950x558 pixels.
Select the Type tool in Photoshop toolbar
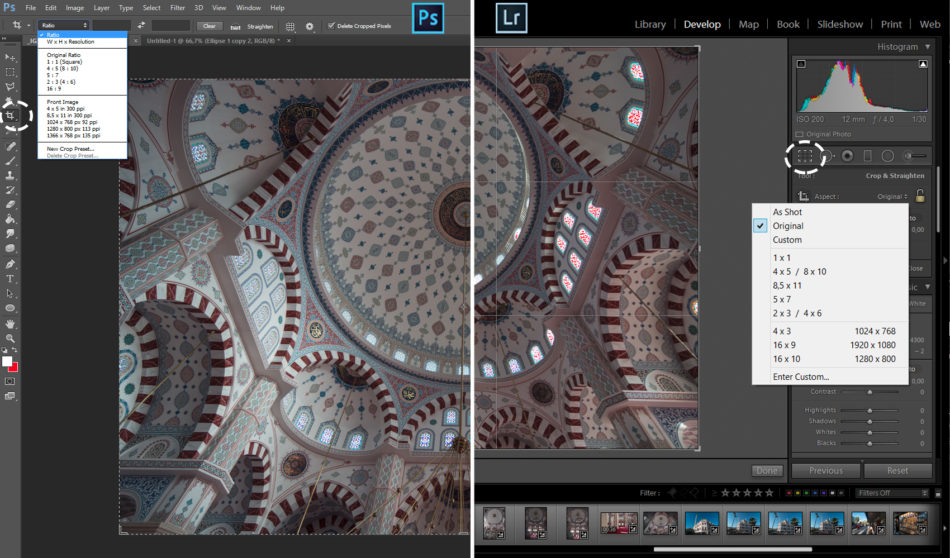tap(11, 278)
